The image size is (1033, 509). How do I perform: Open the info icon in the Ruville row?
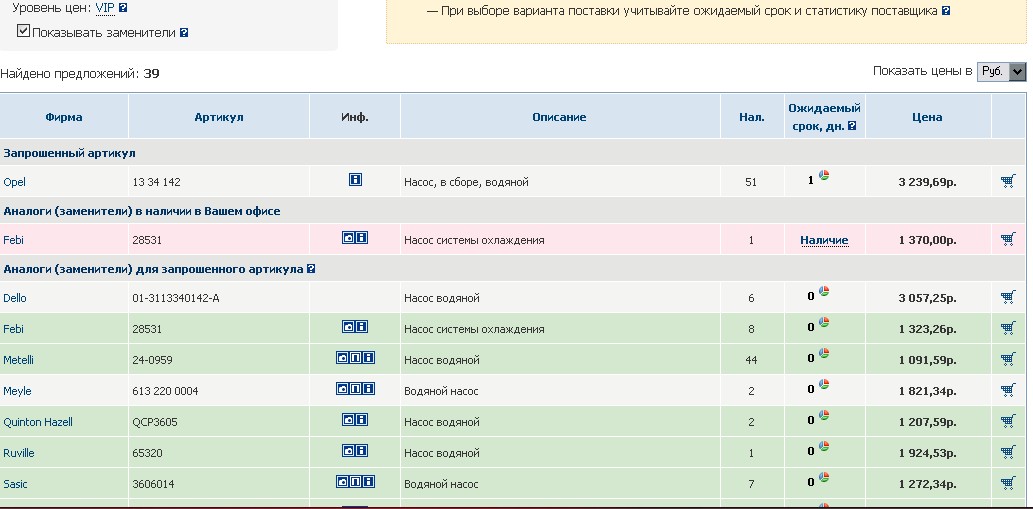[x=362, y=450]
